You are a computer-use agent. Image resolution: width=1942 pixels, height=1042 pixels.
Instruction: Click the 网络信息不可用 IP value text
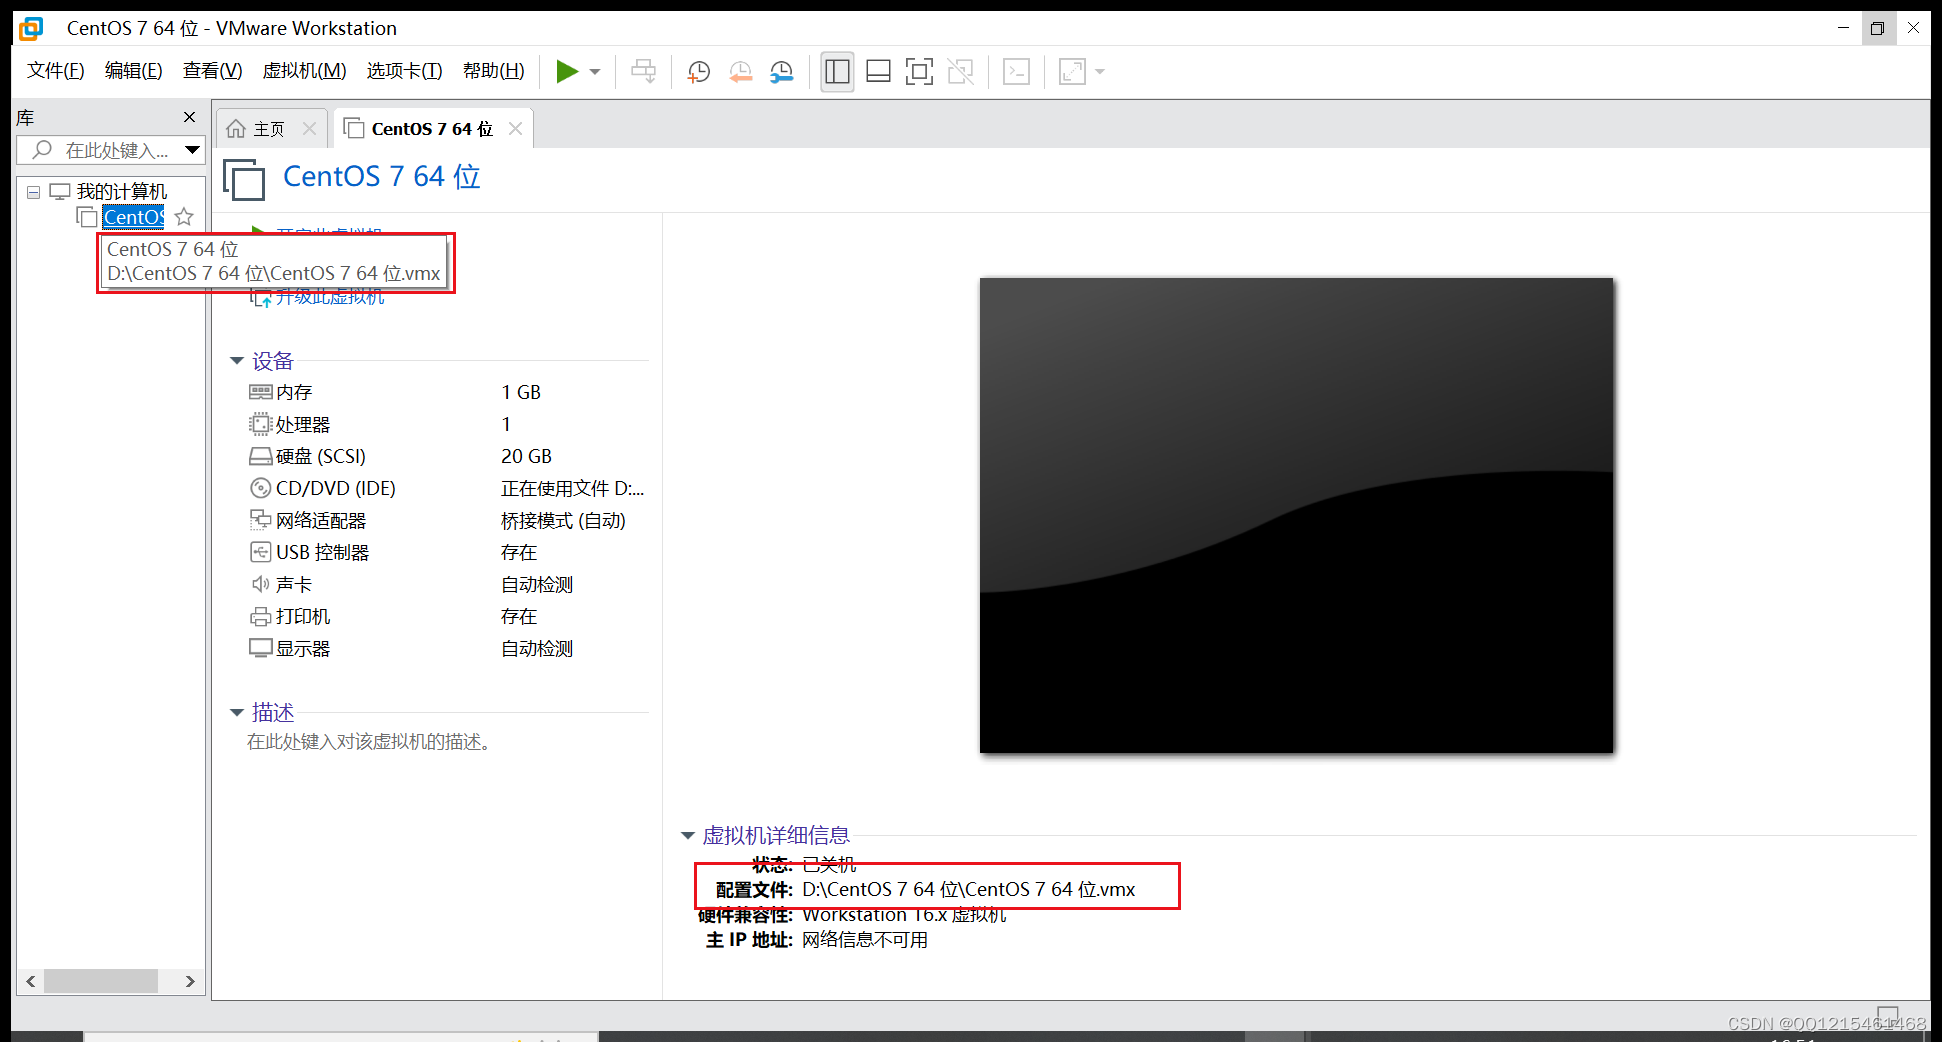pyautogui.click(x=865, y=941)
